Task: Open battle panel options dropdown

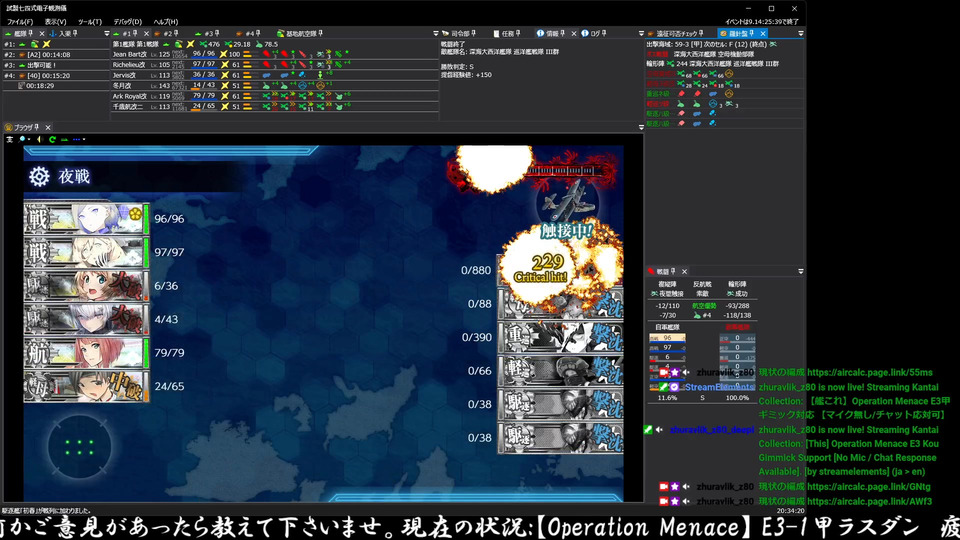Action: point(800,271)
